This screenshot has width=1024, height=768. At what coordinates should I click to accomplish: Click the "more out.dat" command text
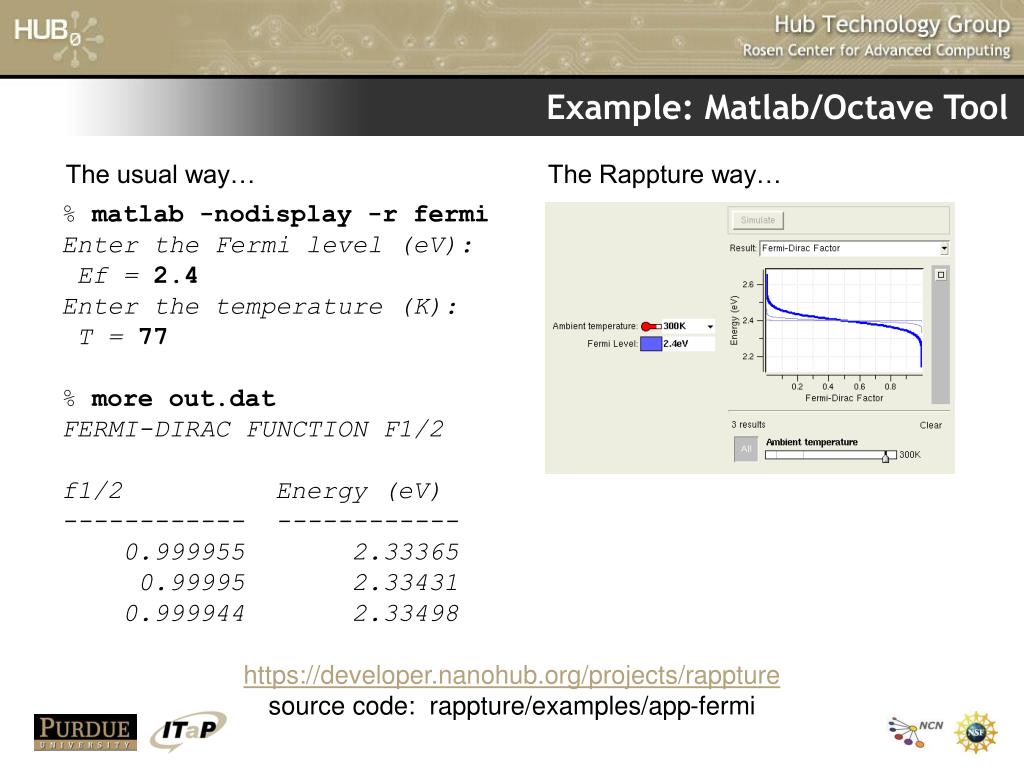[x=183, y=398]
